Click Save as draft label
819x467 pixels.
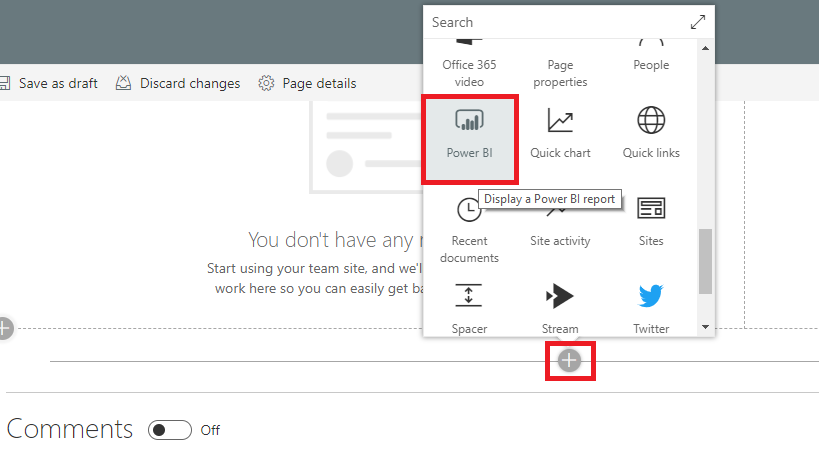tap(58, 84)
